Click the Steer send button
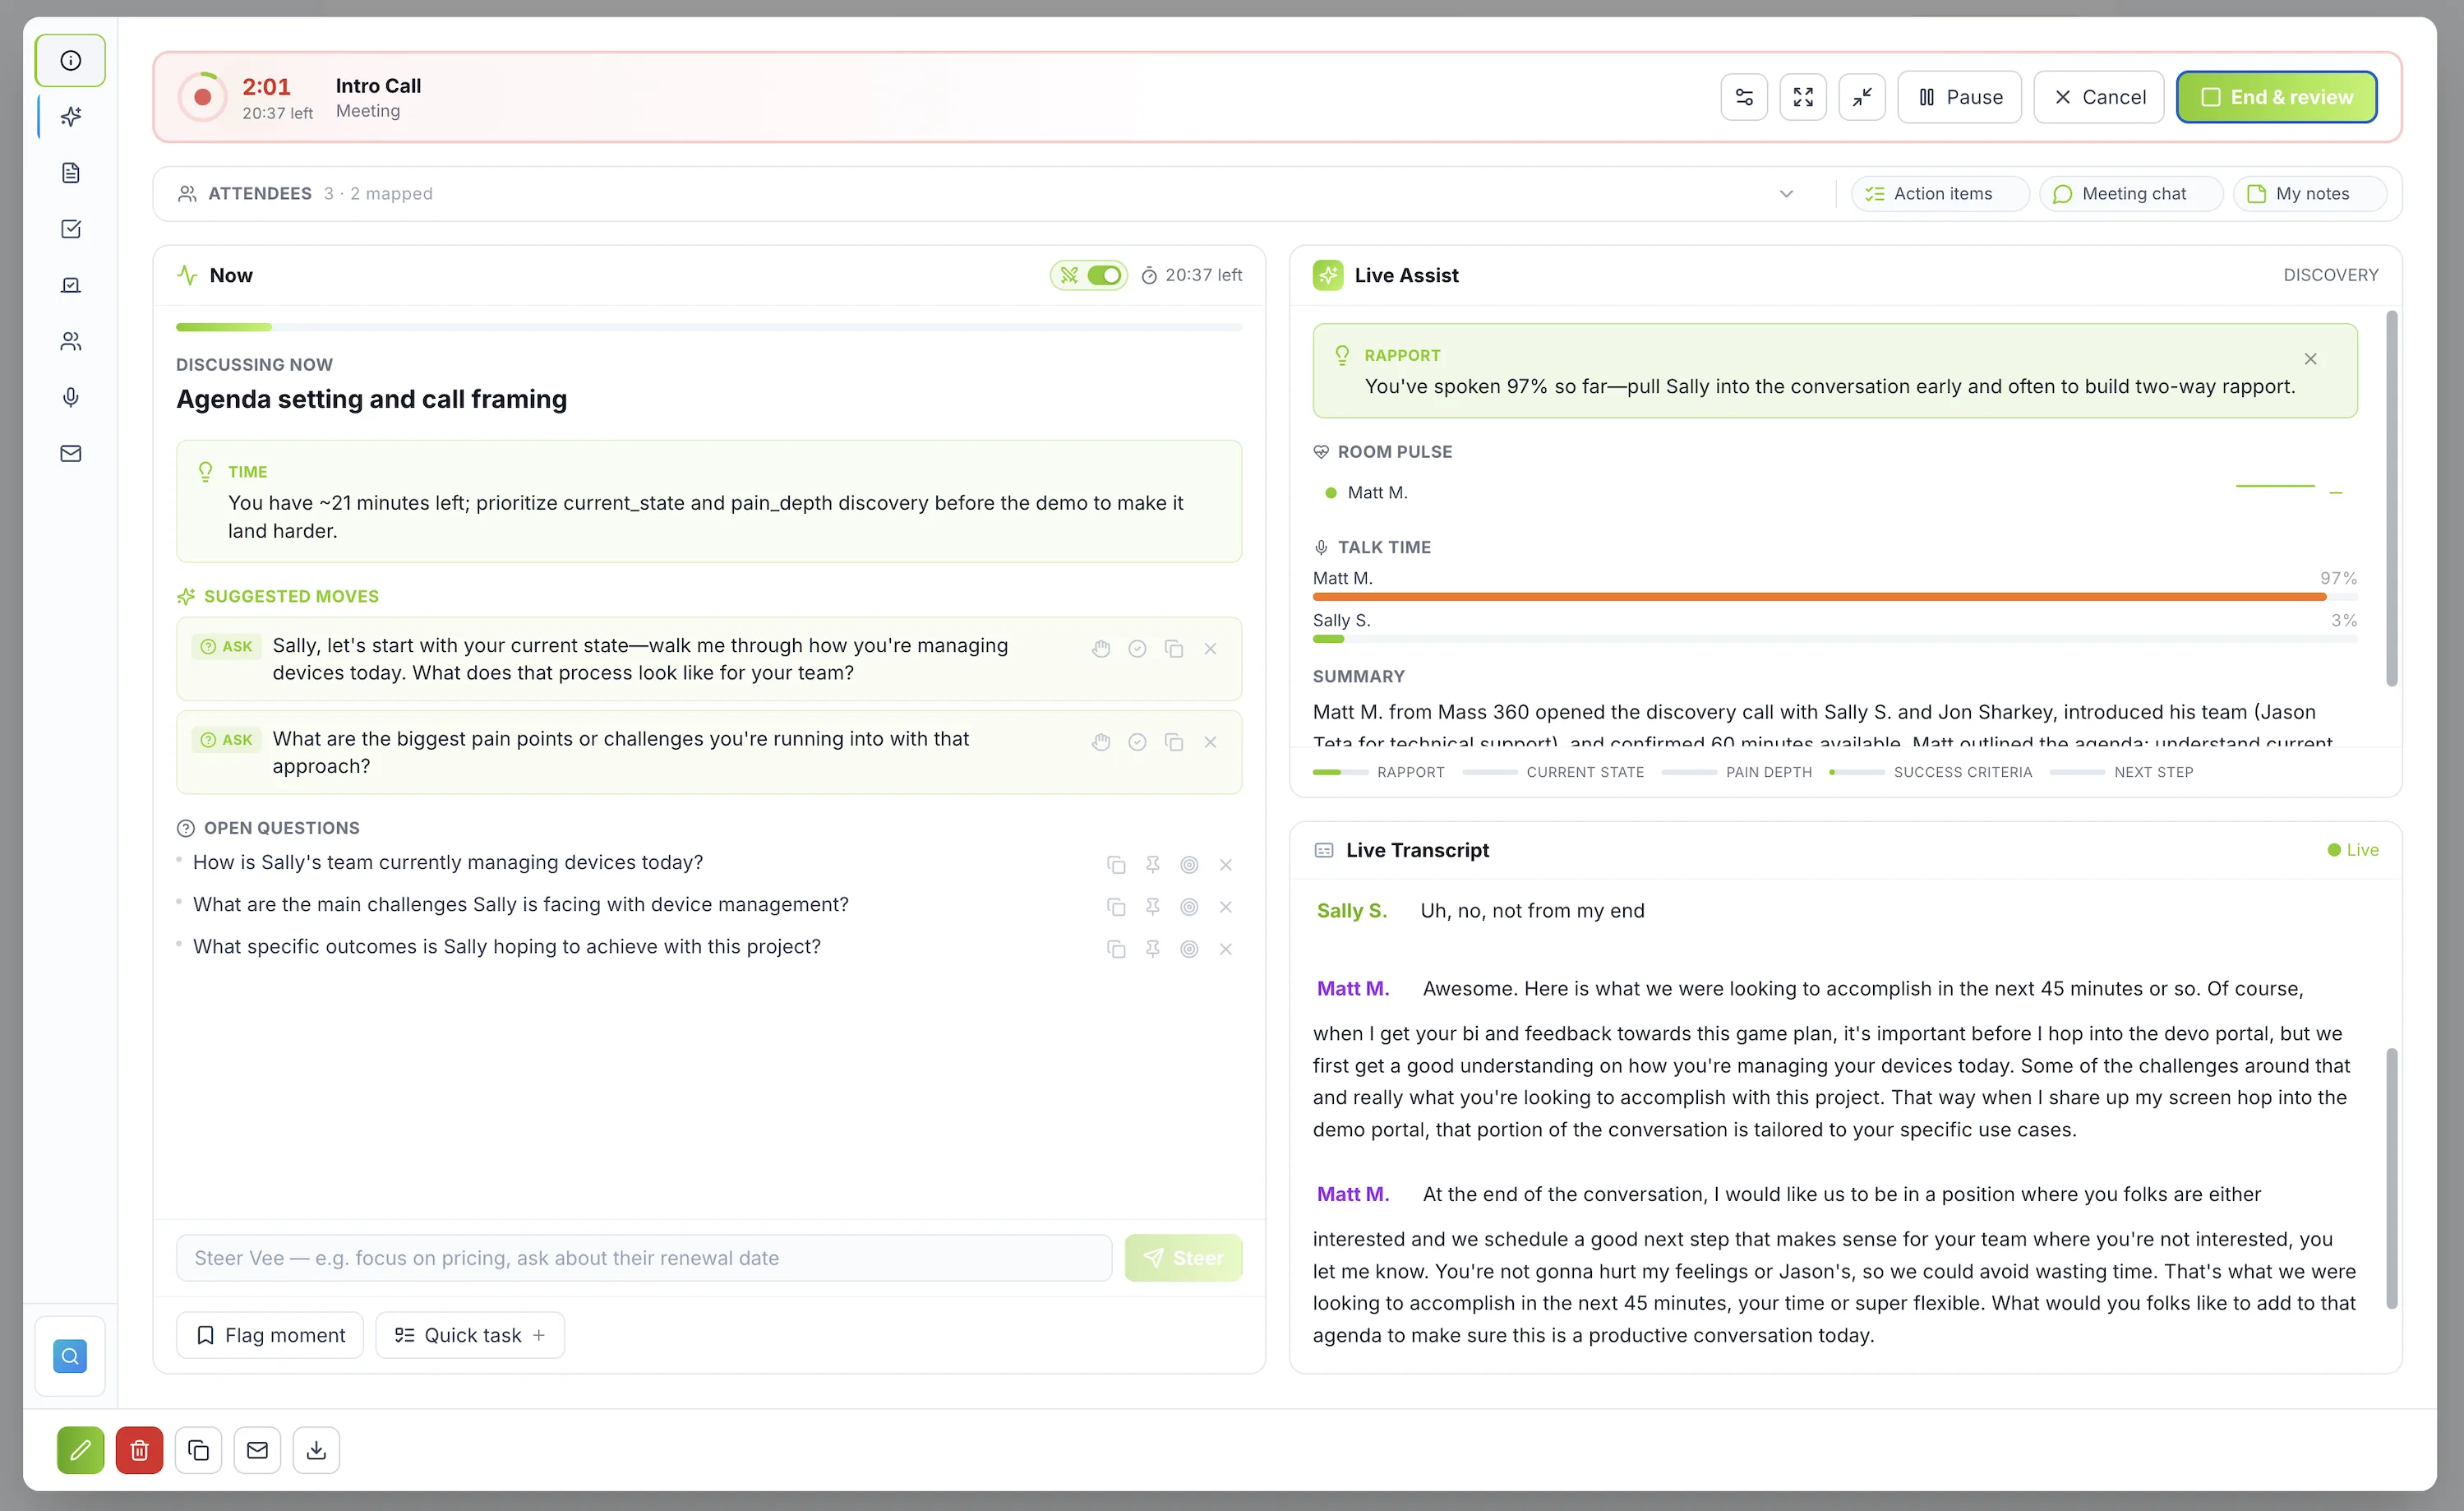Image resolution: width=2464 pixels, height=1511 pixels. tap(1183, 1258)
